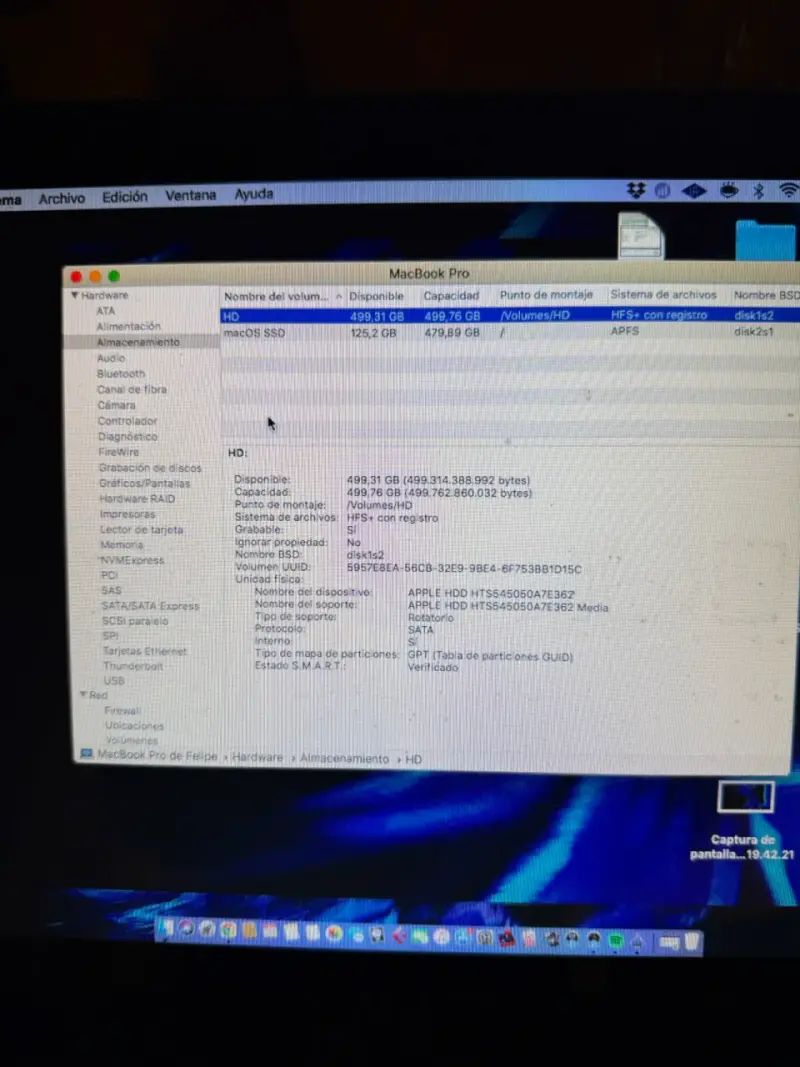800x1067 pixels.
Task: Launch Siri from the Dock
Action: click(186, 929)
